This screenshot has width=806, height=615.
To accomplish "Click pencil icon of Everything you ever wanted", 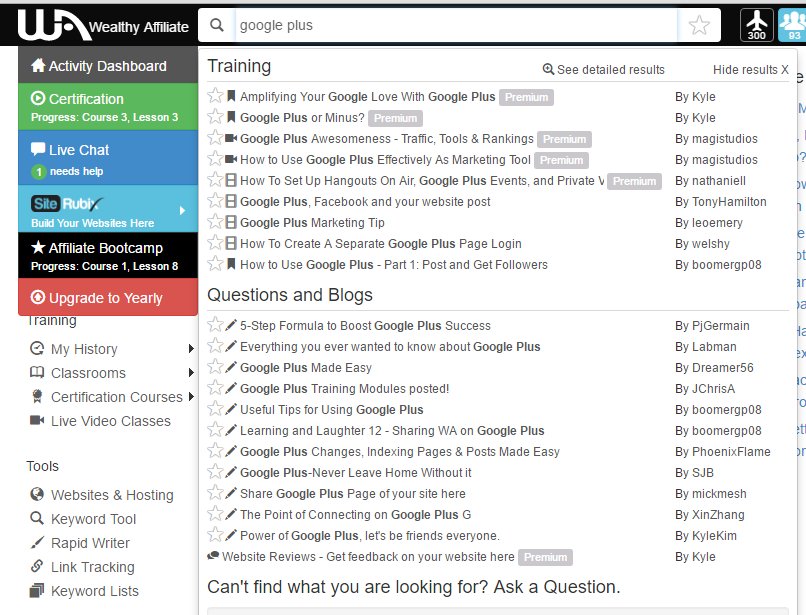I will (x=231, y=346).
